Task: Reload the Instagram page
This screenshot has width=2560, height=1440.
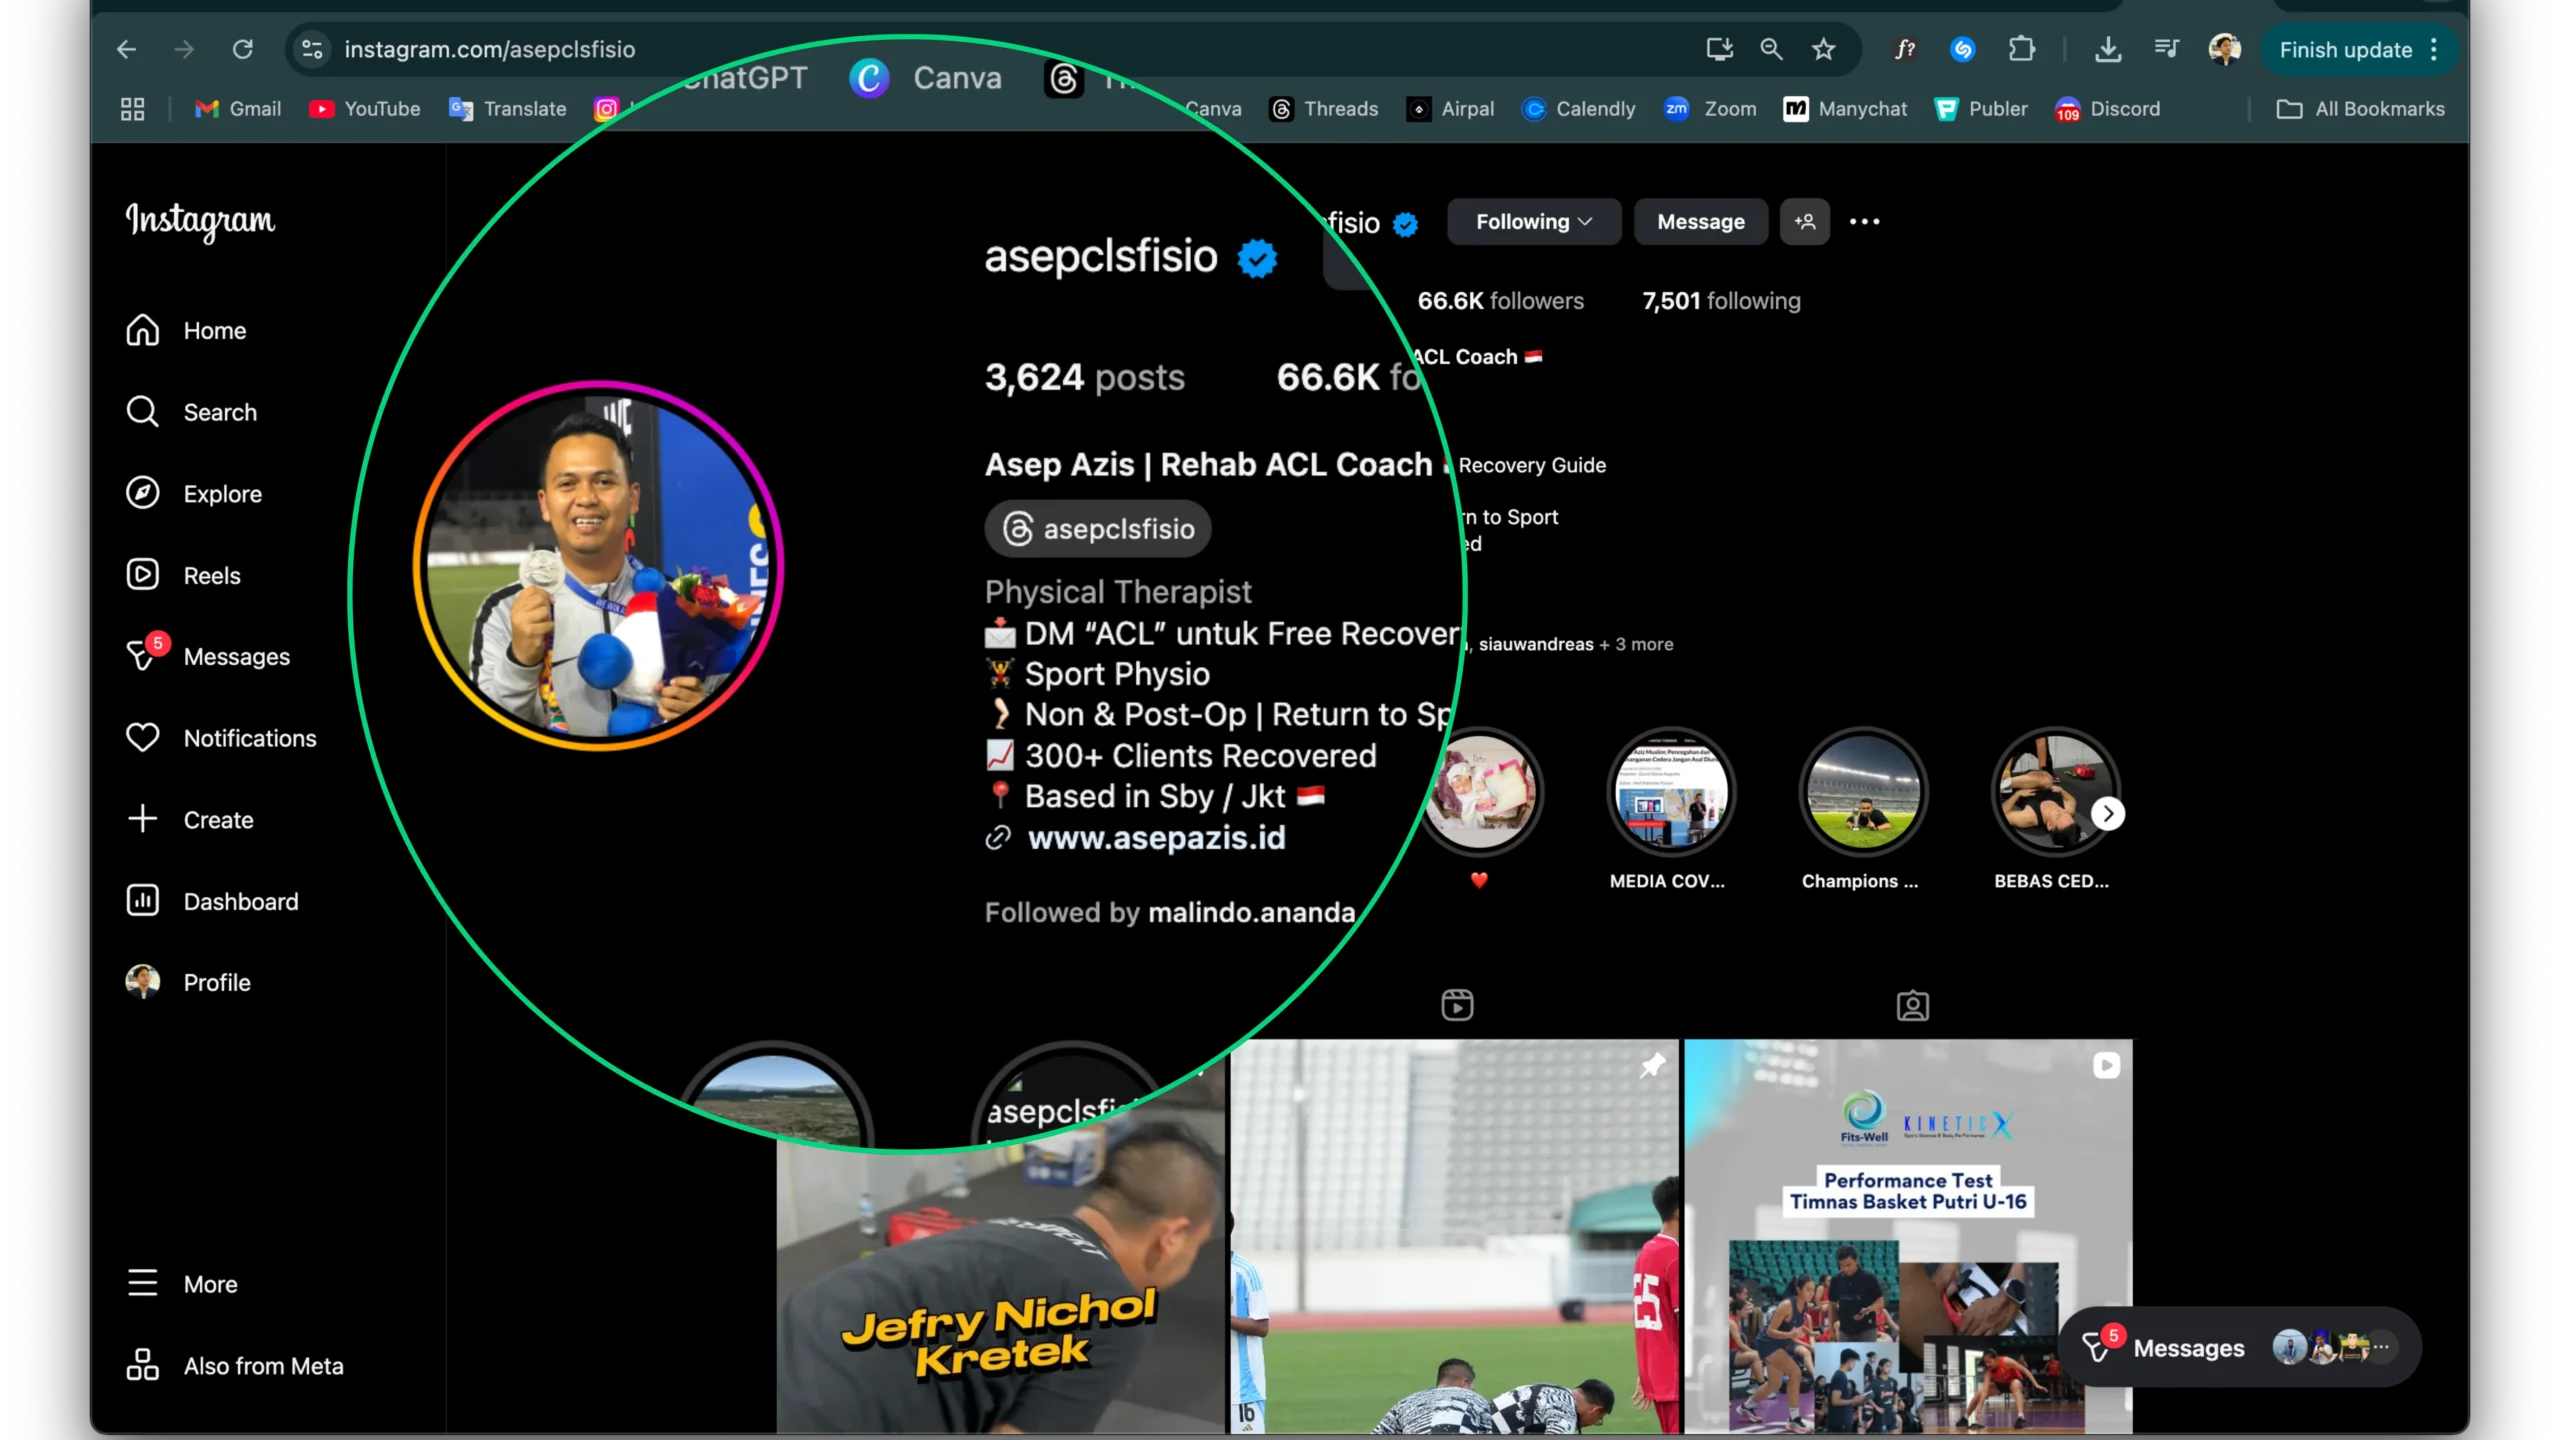Action: pos(243,49)
